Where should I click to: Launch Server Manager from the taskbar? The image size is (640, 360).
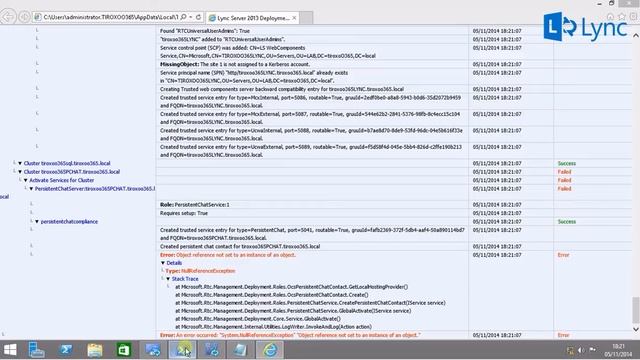click(x=36, y=350)
